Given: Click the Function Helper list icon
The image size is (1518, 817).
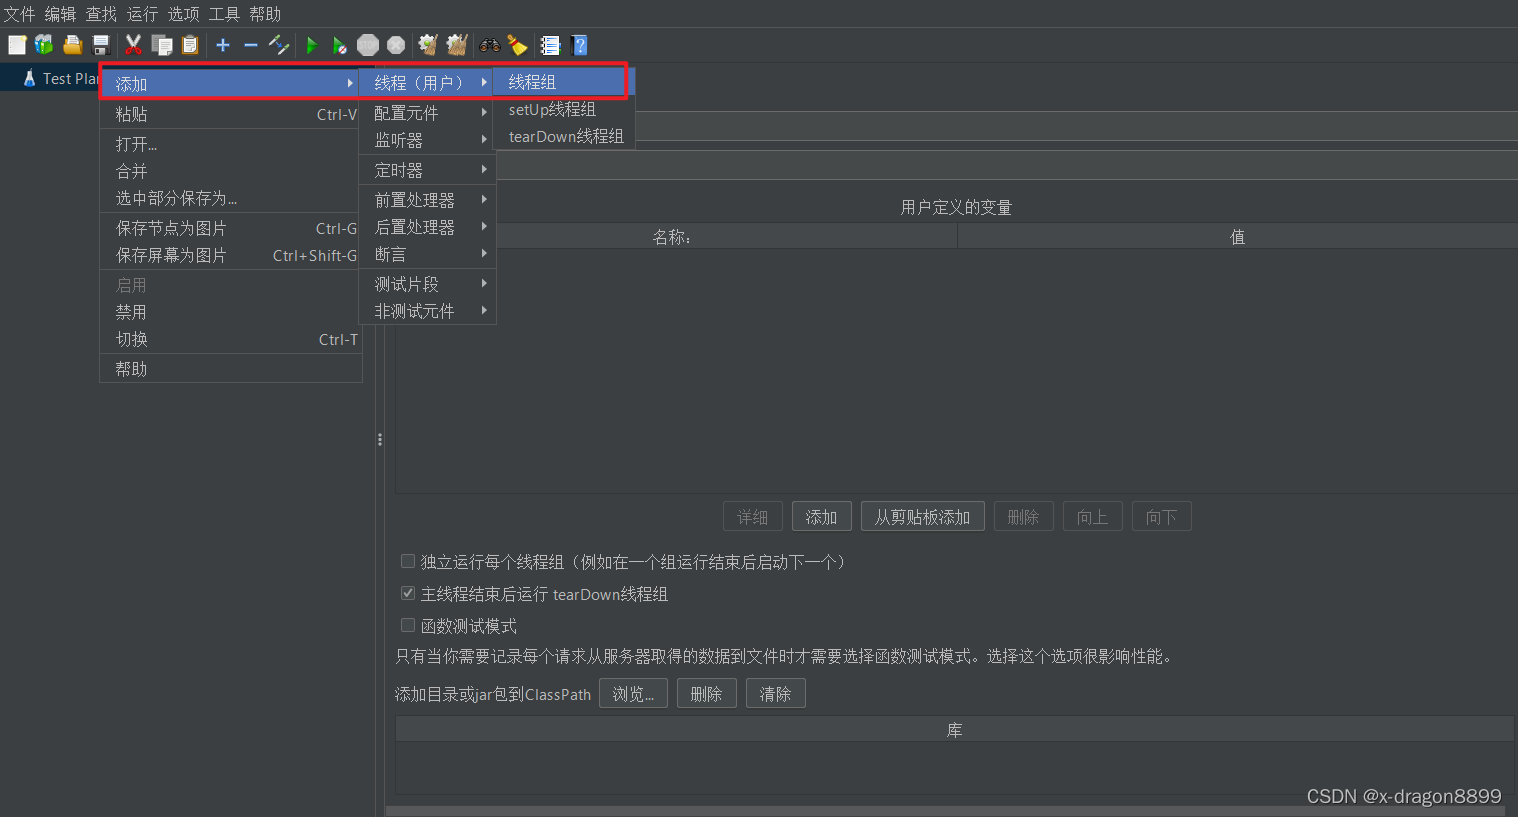Looking at the screenshot, I should (x=550, y=45).
